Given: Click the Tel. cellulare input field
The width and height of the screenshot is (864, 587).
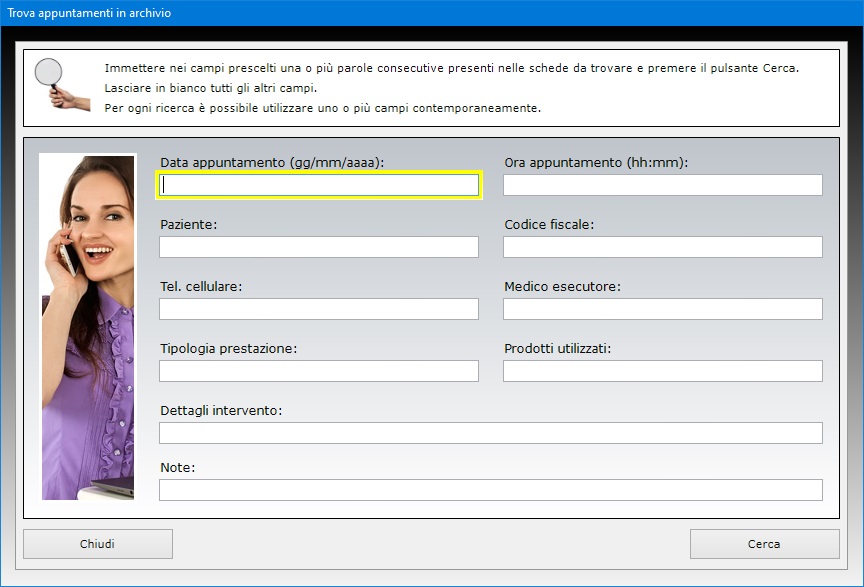Looking at the screenshot, I should tap(319, 309).
